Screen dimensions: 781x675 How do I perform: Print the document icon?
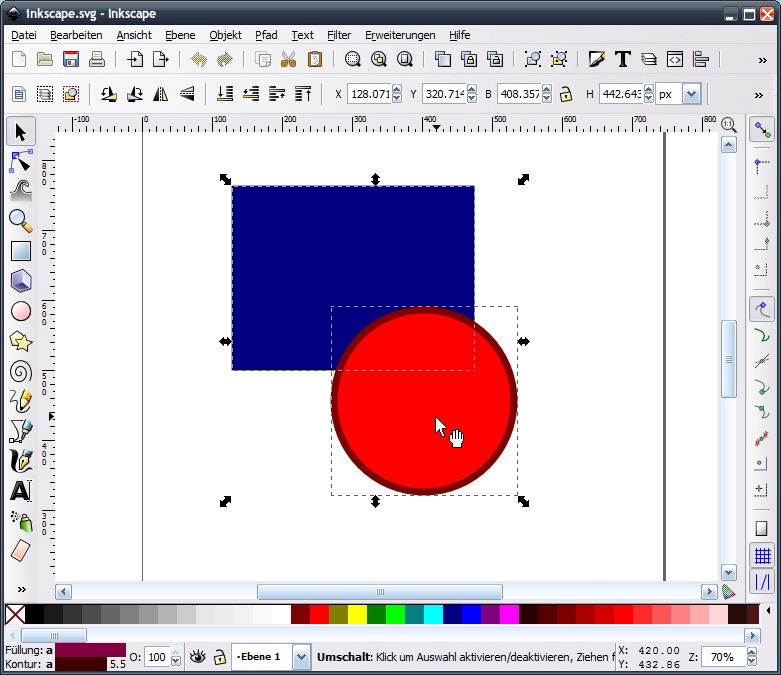point(97,59)
